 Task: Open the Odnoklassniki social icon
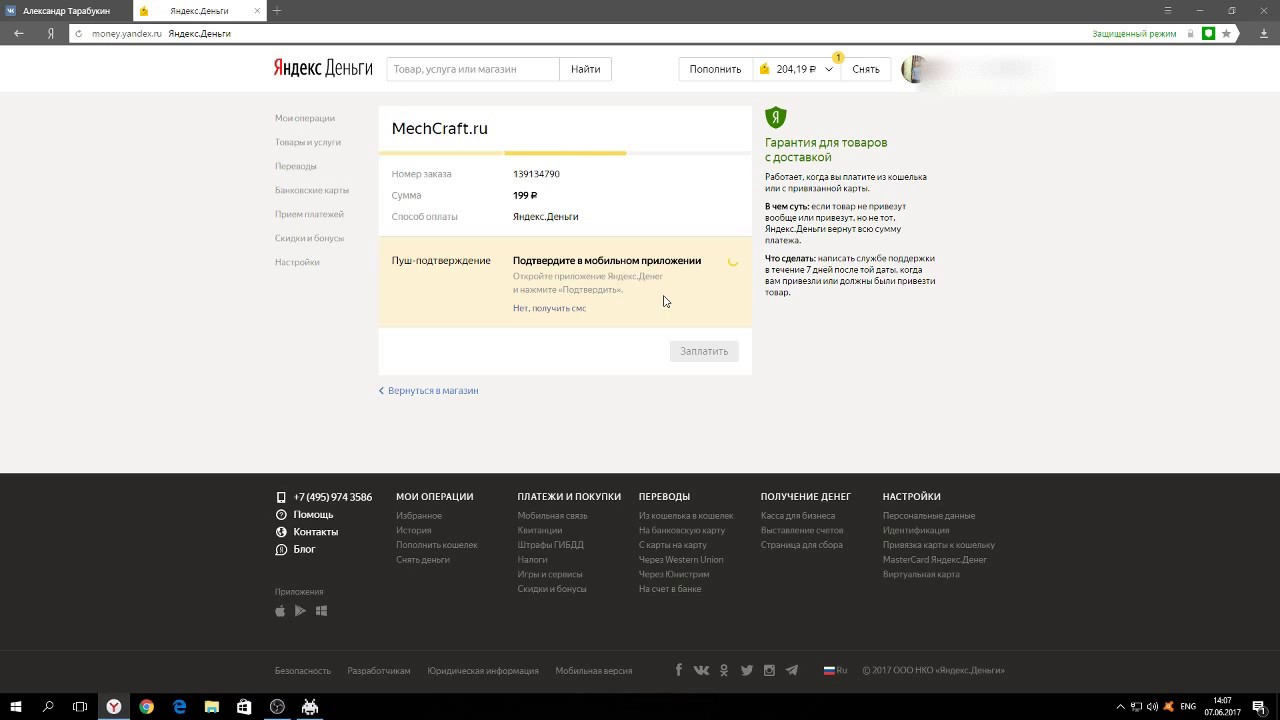tap(724, 670)
